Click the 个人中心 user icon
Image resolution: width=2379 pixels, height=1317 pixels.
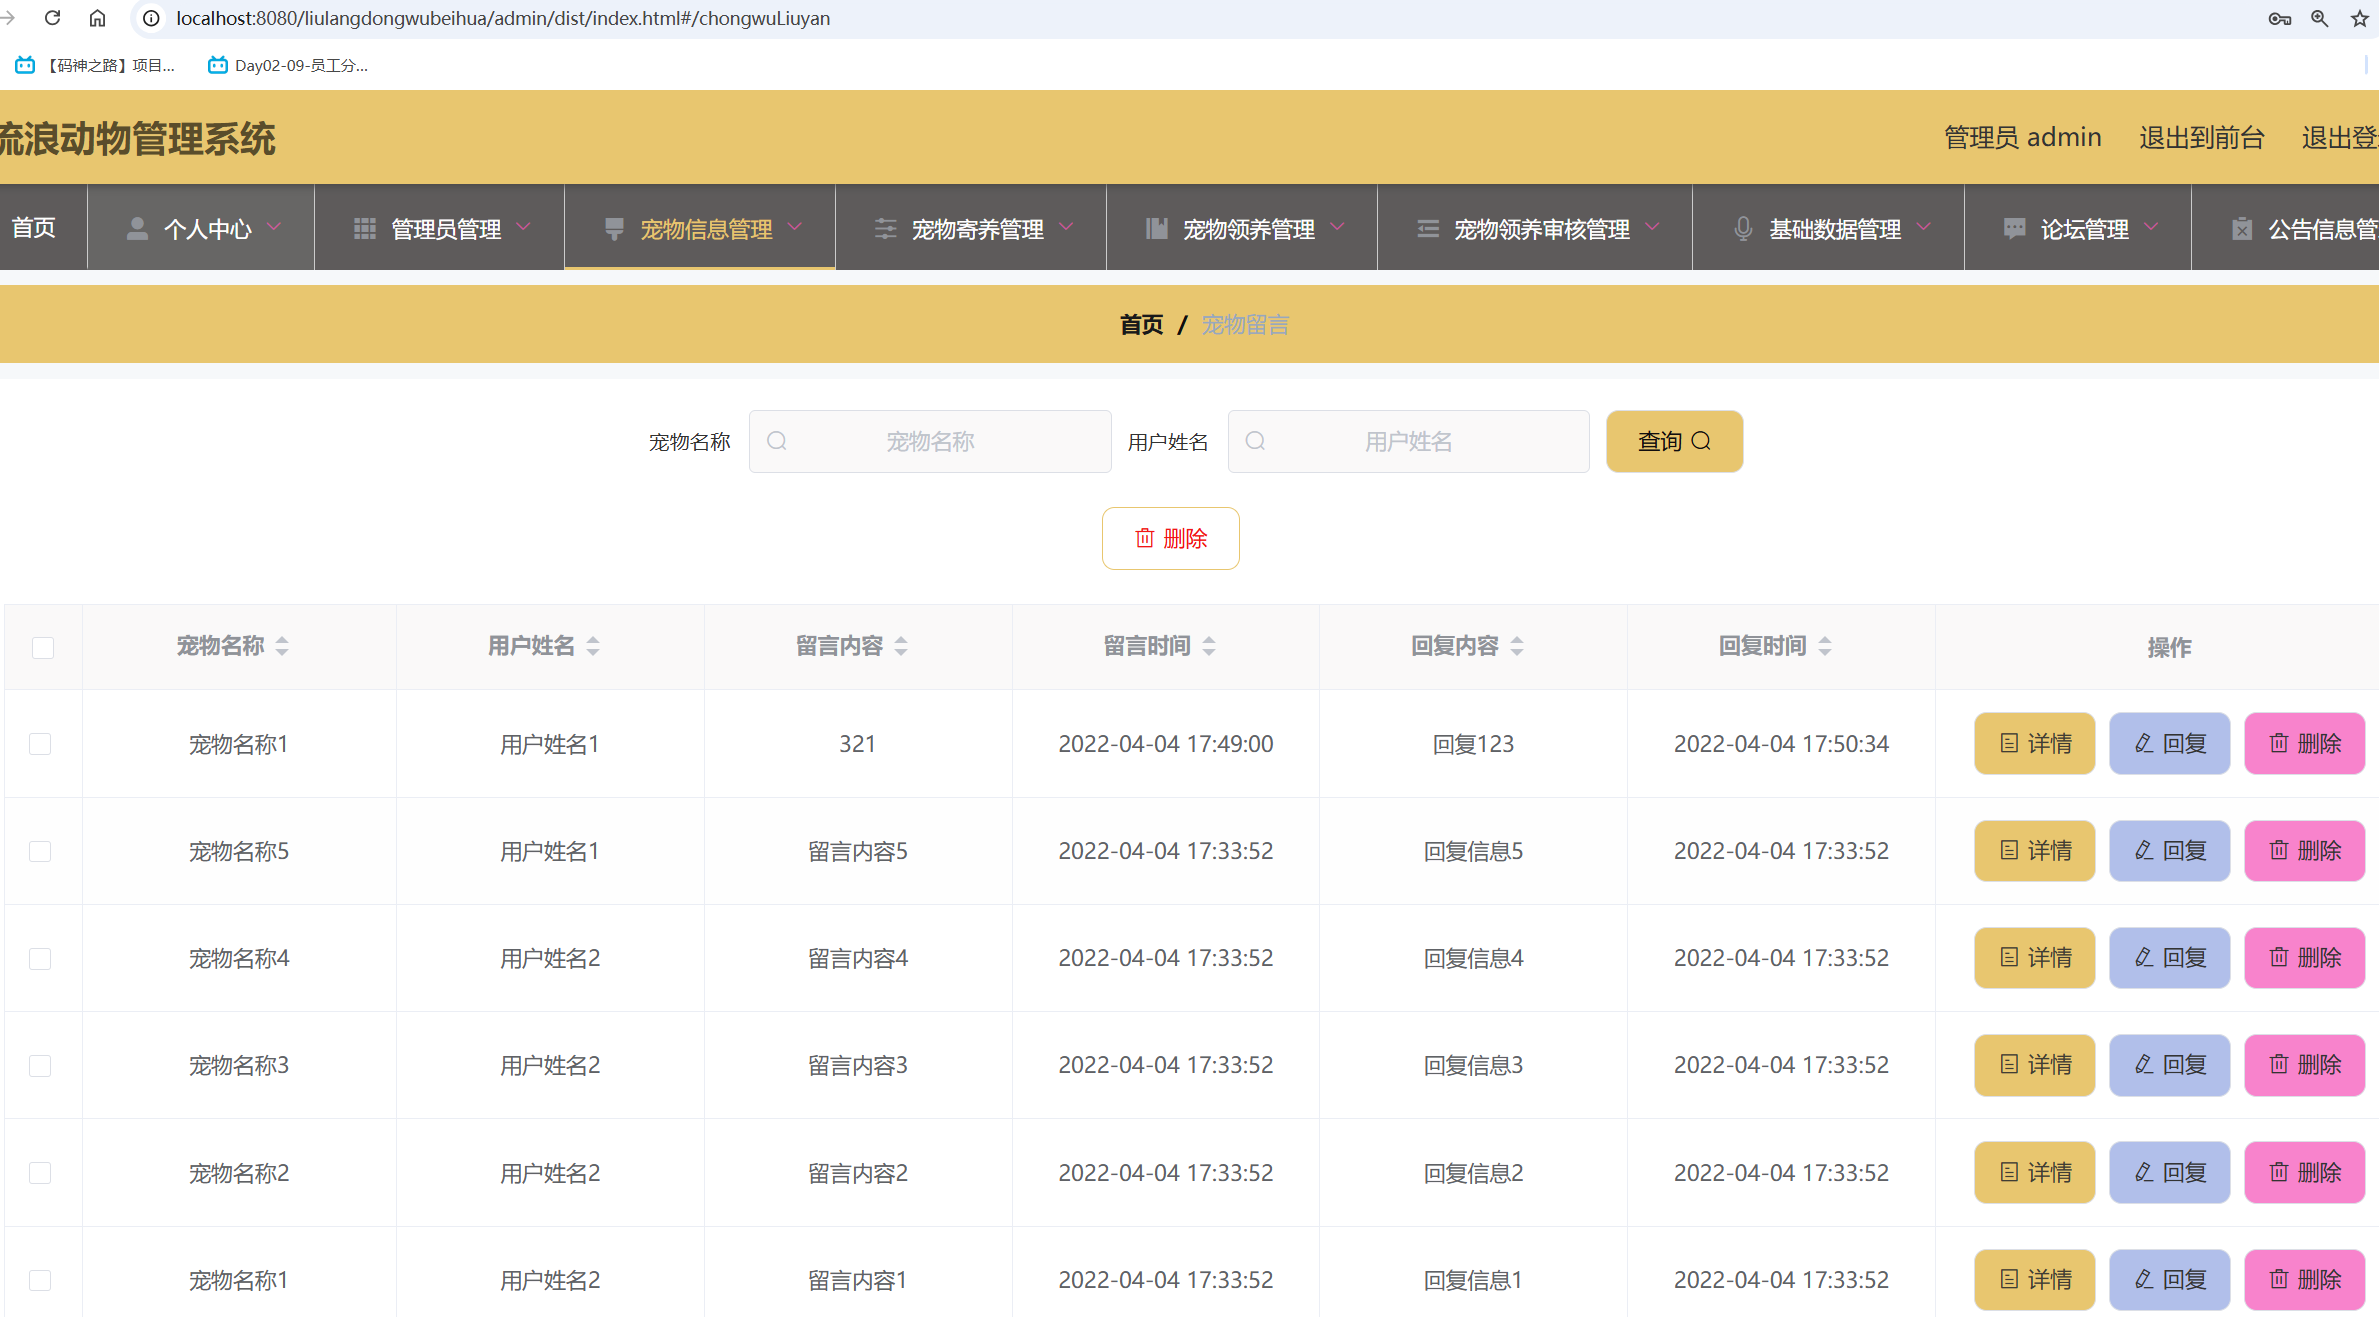pos(138,229)
